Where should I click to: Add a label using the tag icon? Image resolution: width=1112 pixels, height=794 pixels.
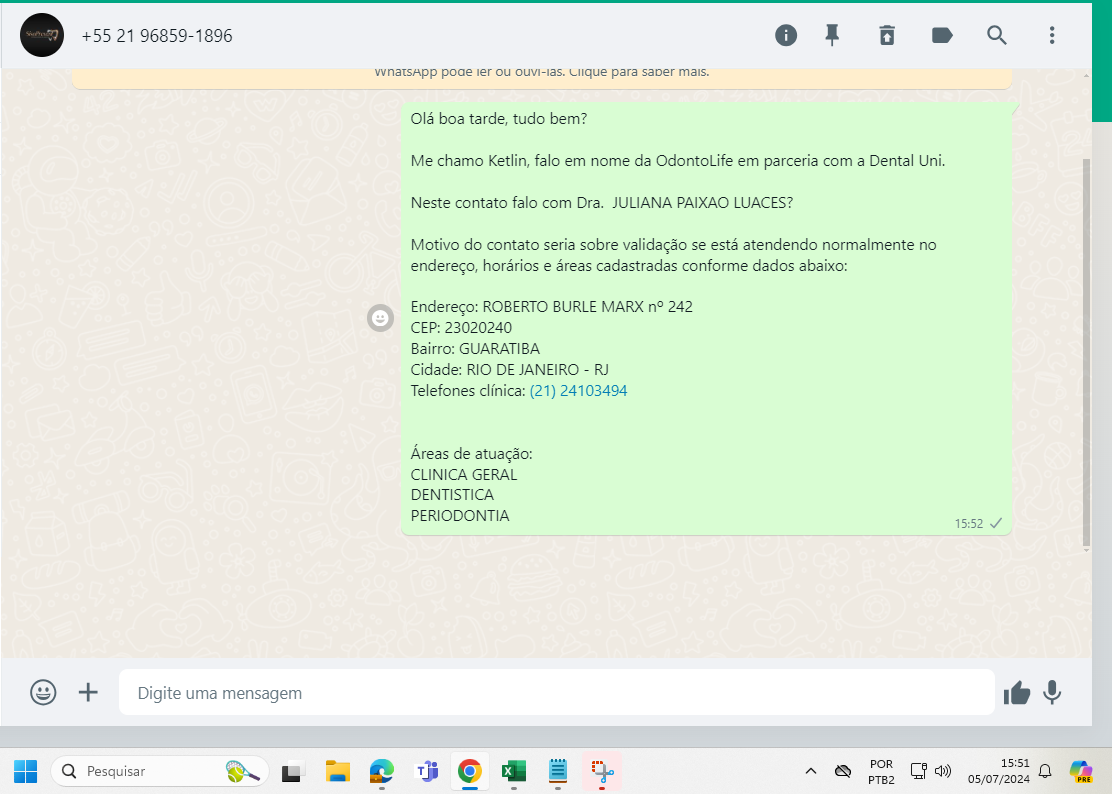(x=942, y=35)
